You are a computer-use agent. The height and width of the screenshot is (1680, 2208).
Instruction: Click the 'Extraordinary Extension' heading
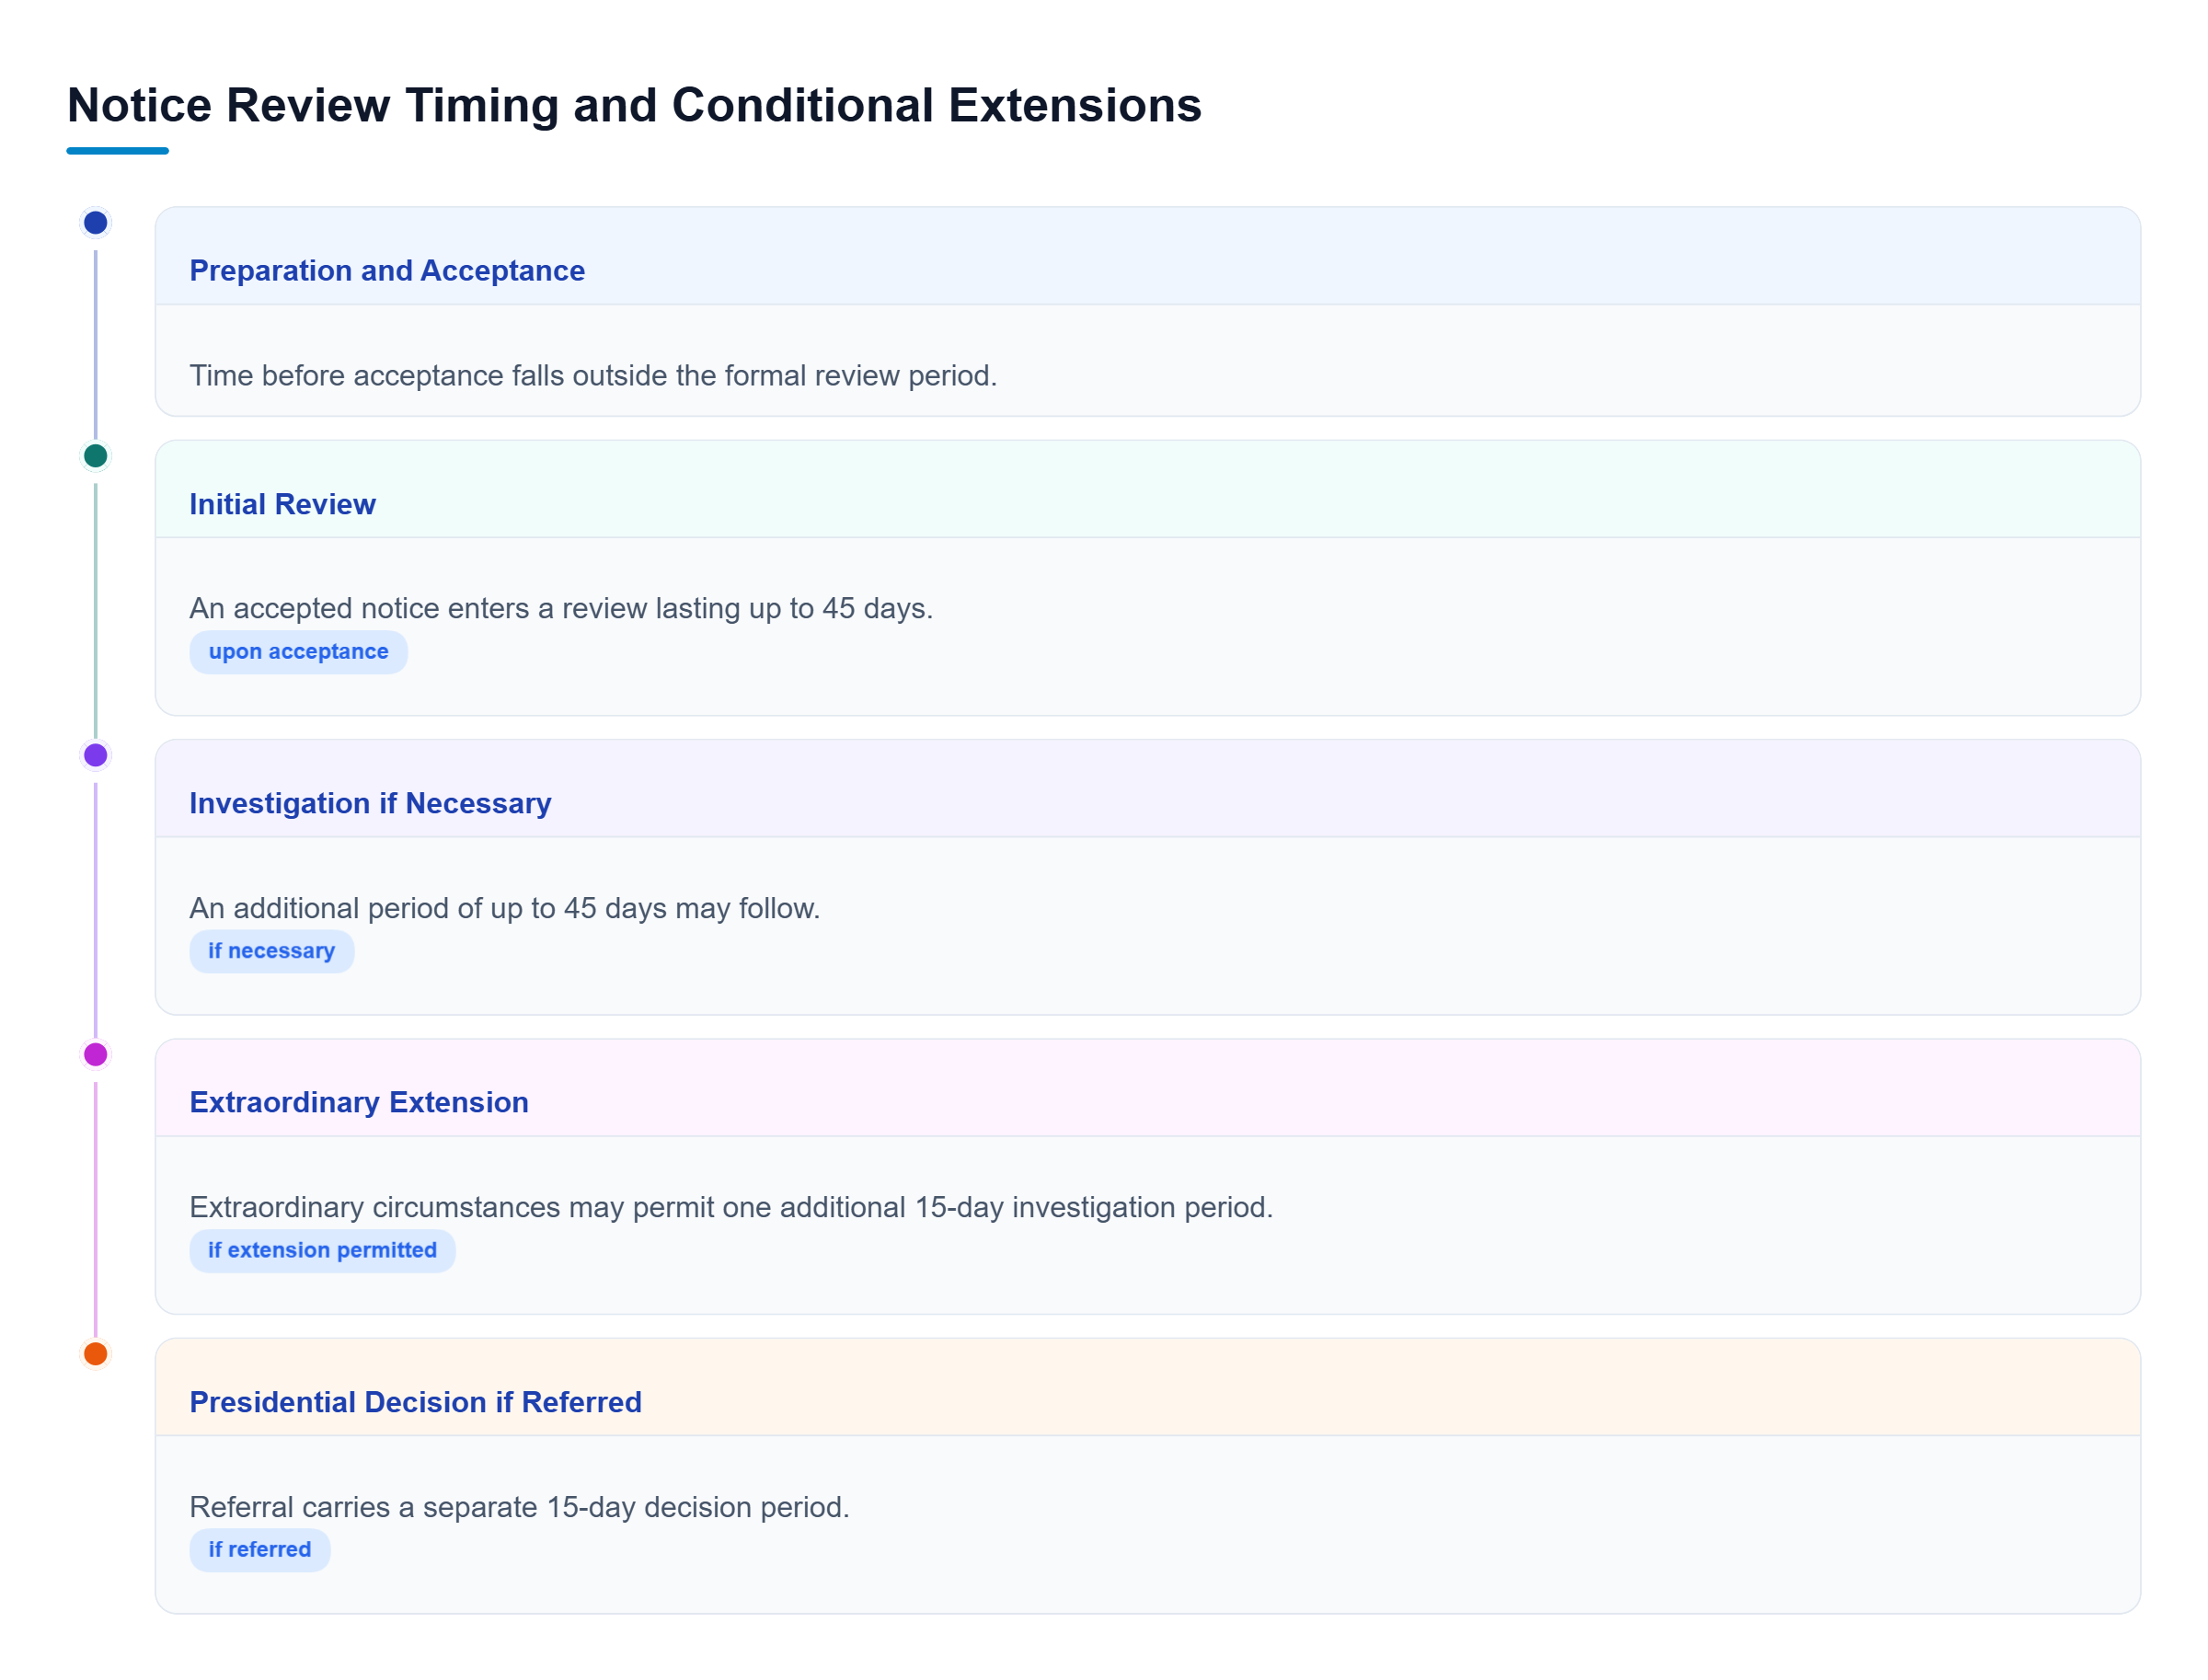(x=359, y=1102)
